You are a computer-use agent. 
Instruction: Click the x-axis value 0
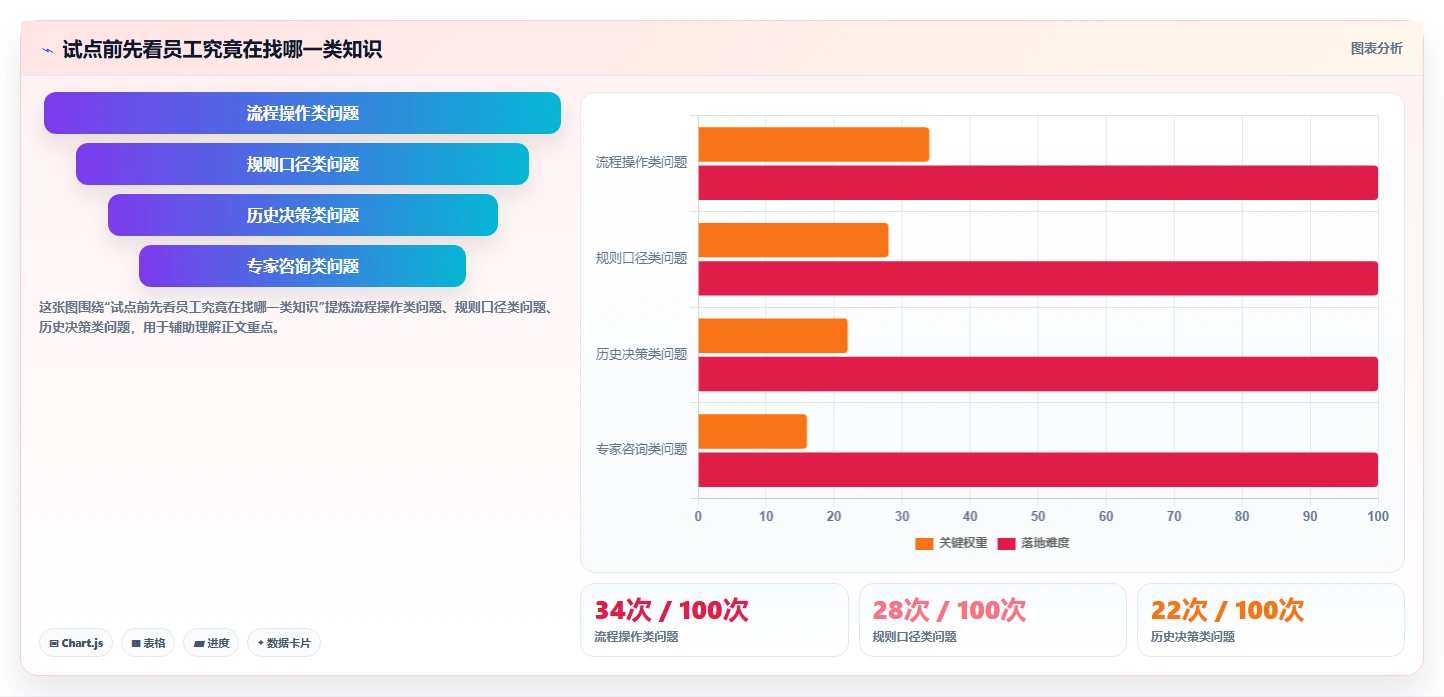tap(698, 516)
